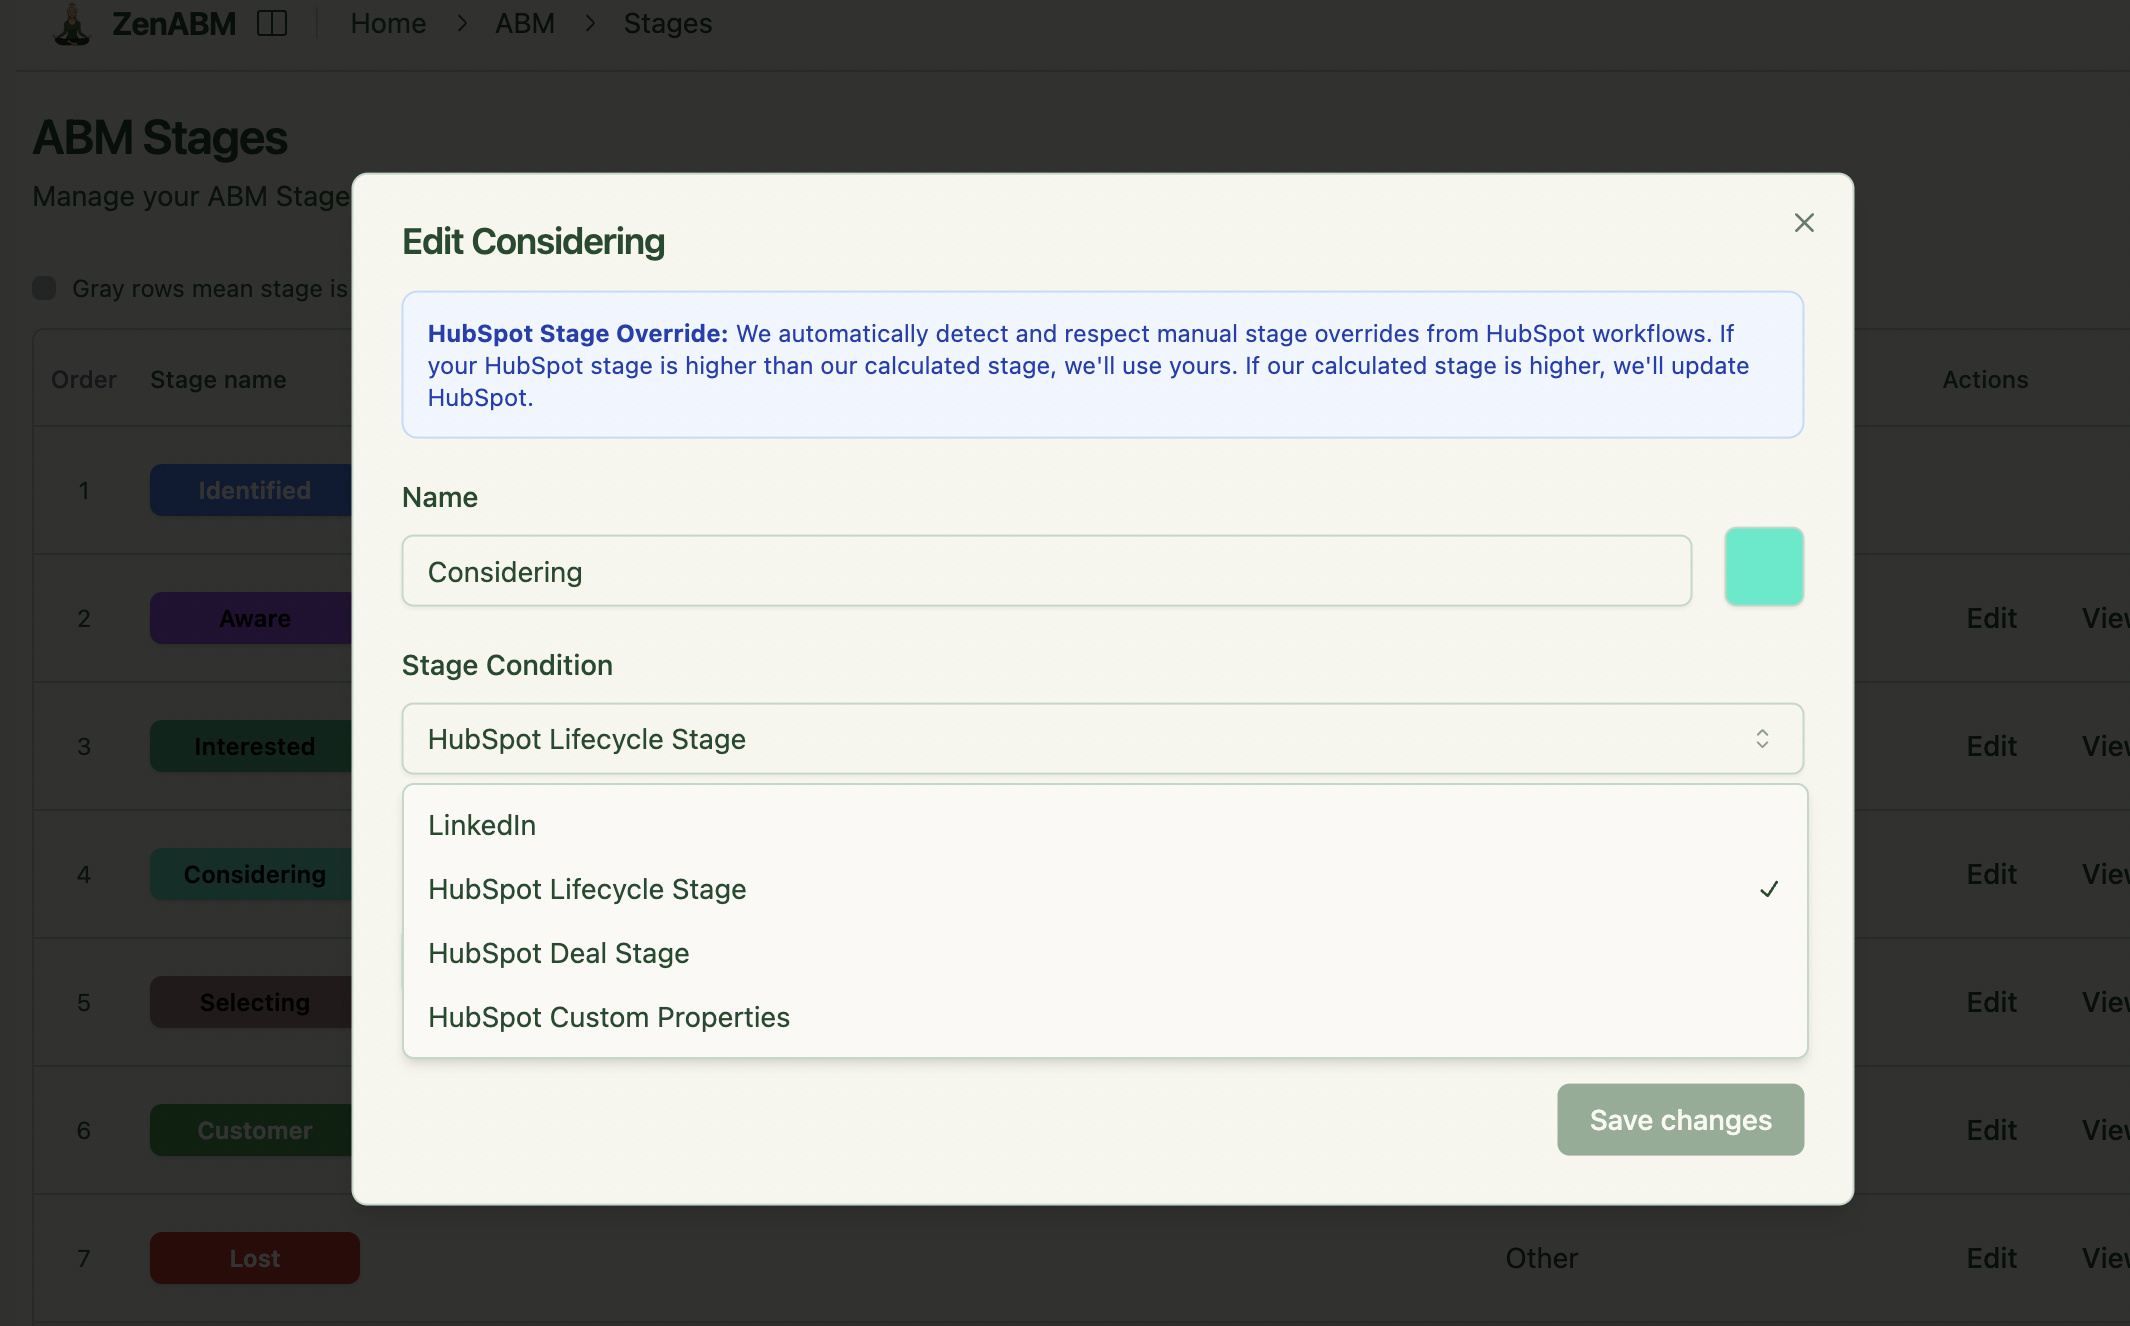Screen dimensions: 2130x1326
Task: Open the turquoise stage color swatch
Action: tap(1763, 566)
